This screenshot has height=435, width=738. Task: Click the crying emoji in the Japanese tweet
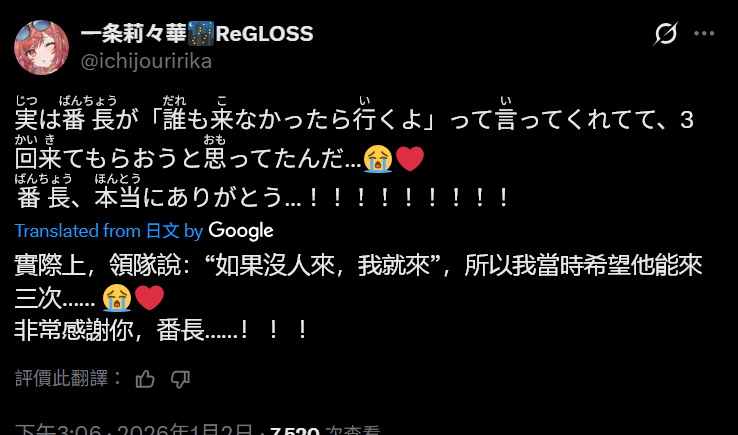[x=378, y=159]
